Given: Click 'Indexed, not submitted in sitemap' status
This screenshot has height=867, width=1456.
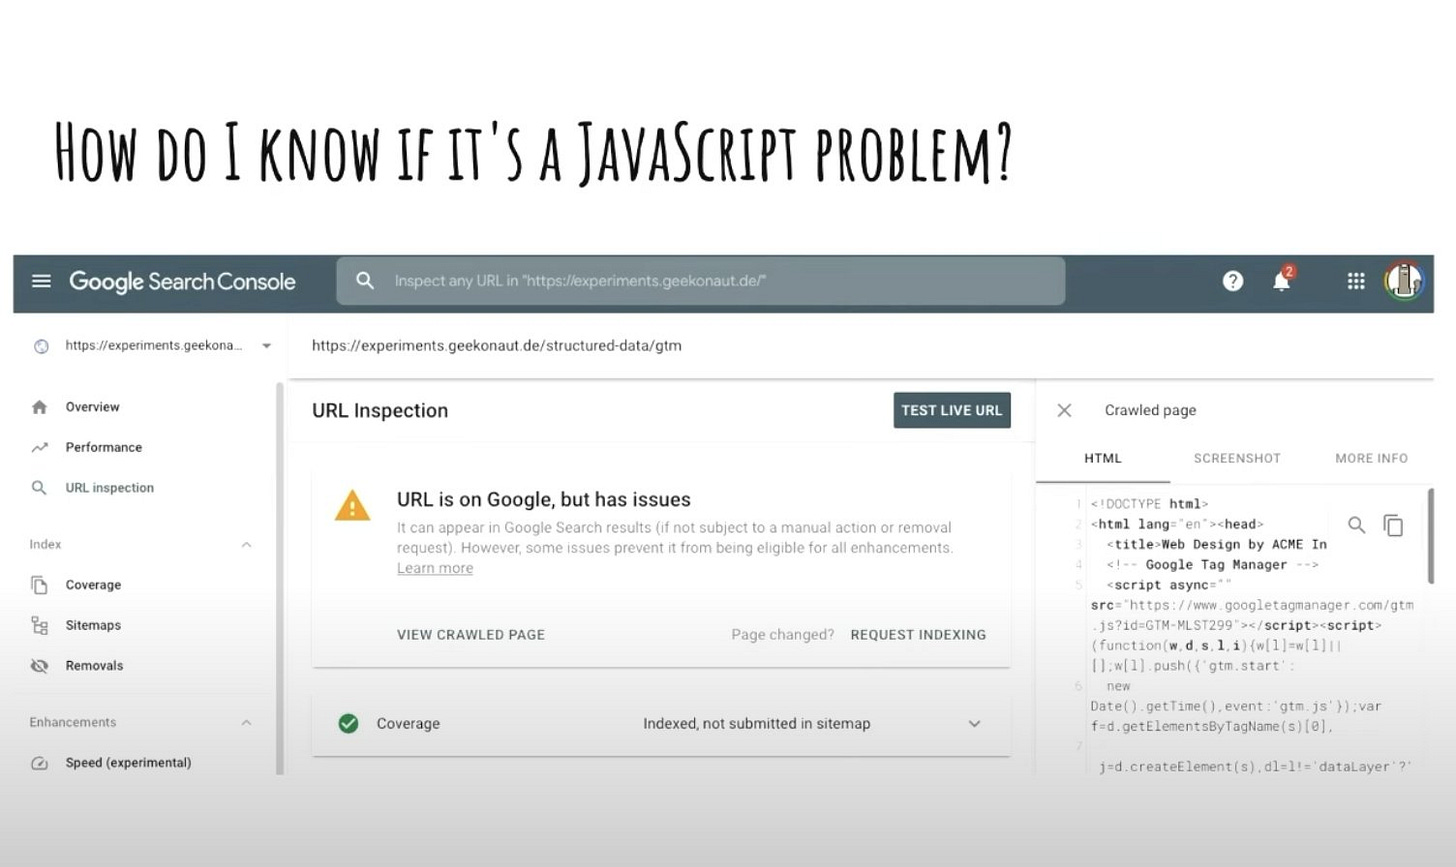Looking at the screenshot, I should click(757, 723).
